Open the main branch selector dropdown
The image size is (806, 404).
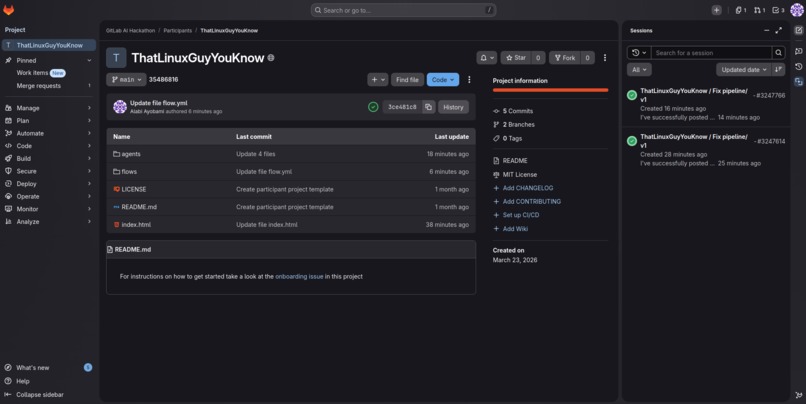(126, 80)
